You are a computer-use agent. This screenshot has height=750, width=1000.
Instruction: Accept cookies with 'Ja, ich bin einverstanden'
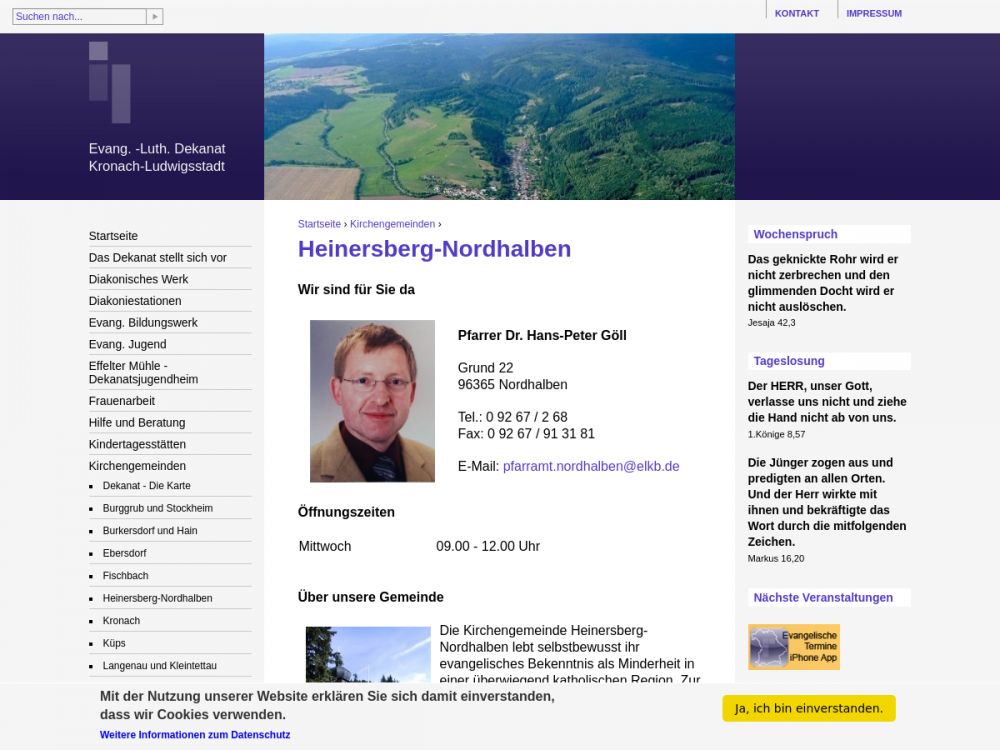coord(808,708)
